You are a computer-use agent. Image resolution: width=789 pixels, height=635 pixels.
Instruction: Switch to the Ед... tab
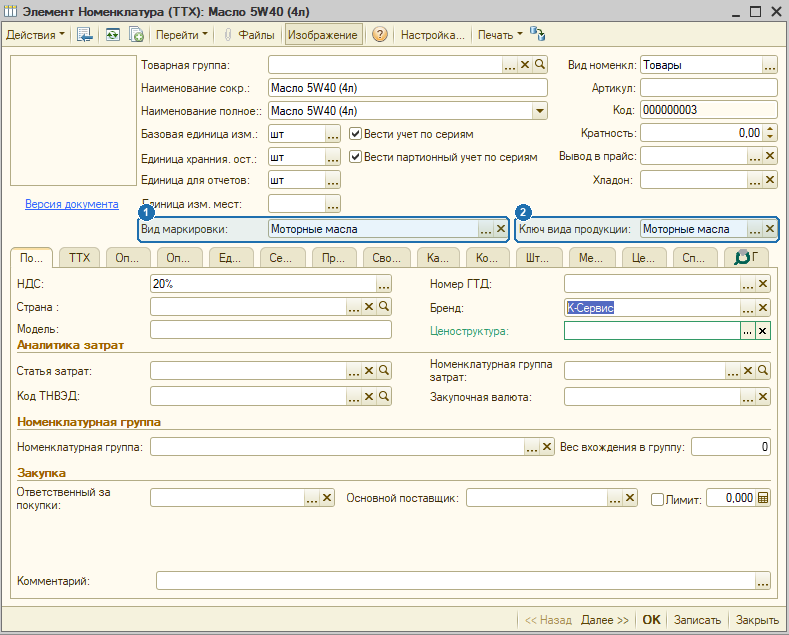click(x=229, y=258)
